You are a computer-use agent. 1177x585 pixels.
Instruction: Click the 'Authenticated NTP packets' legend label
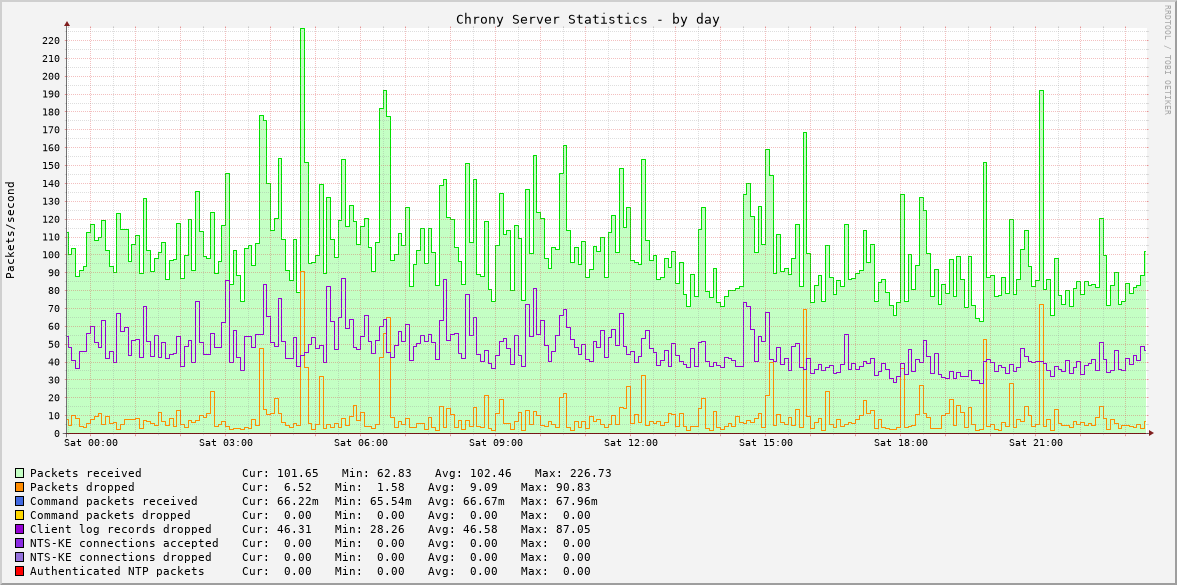(117, 571)
